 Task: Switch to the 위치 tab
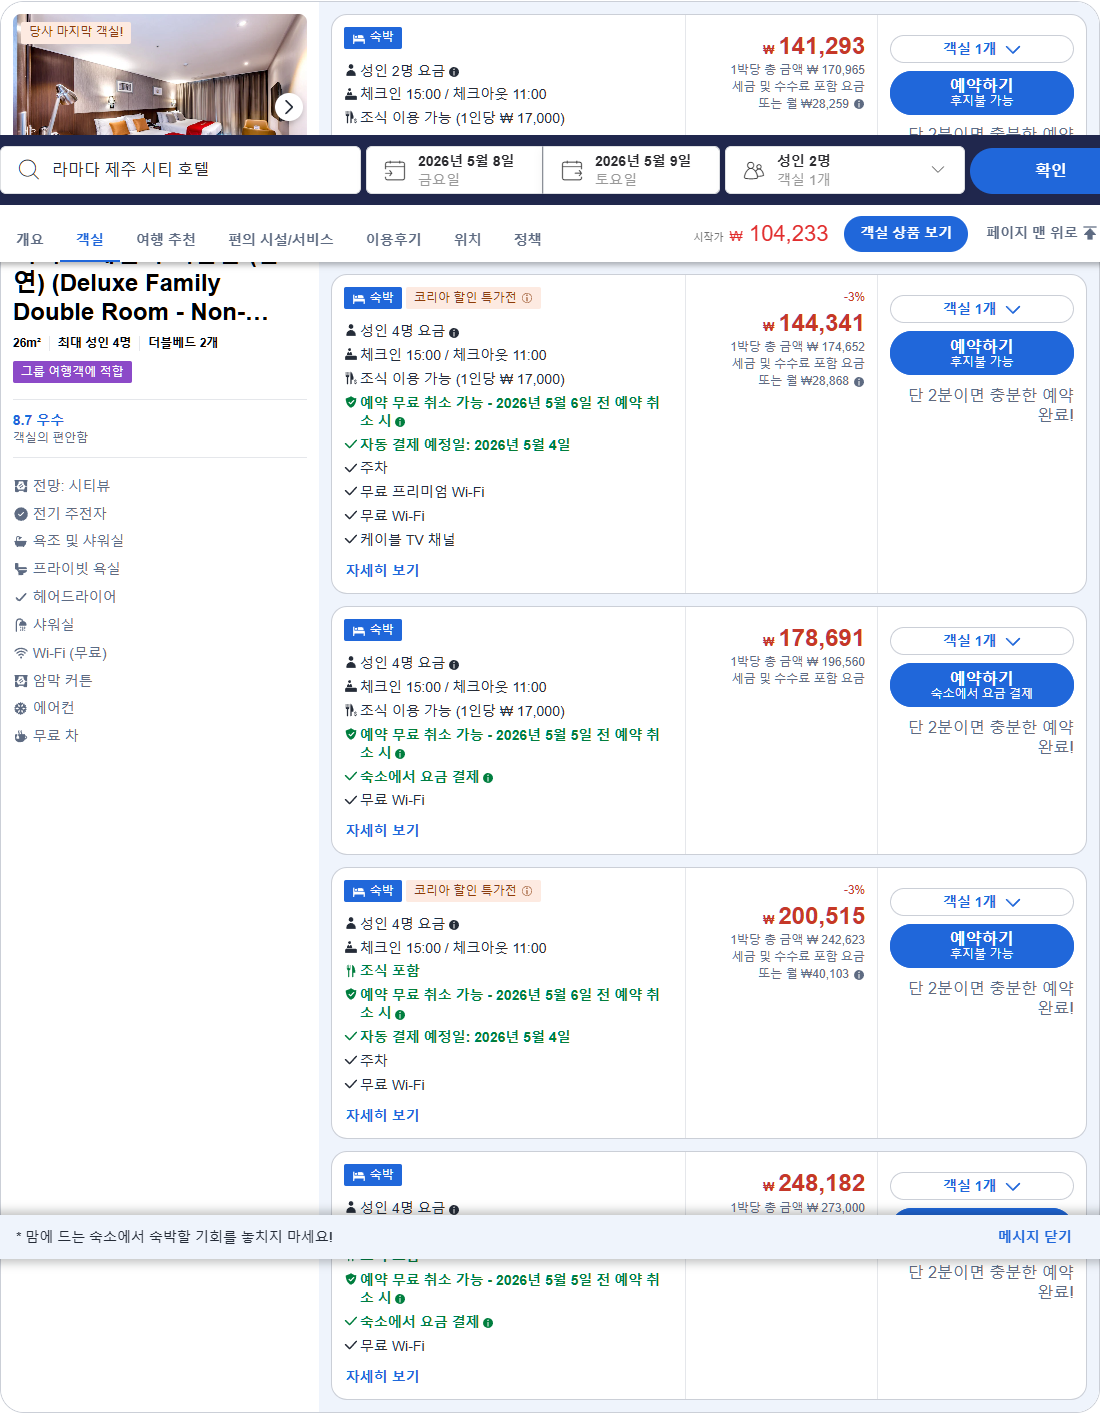tap(468, 240)
